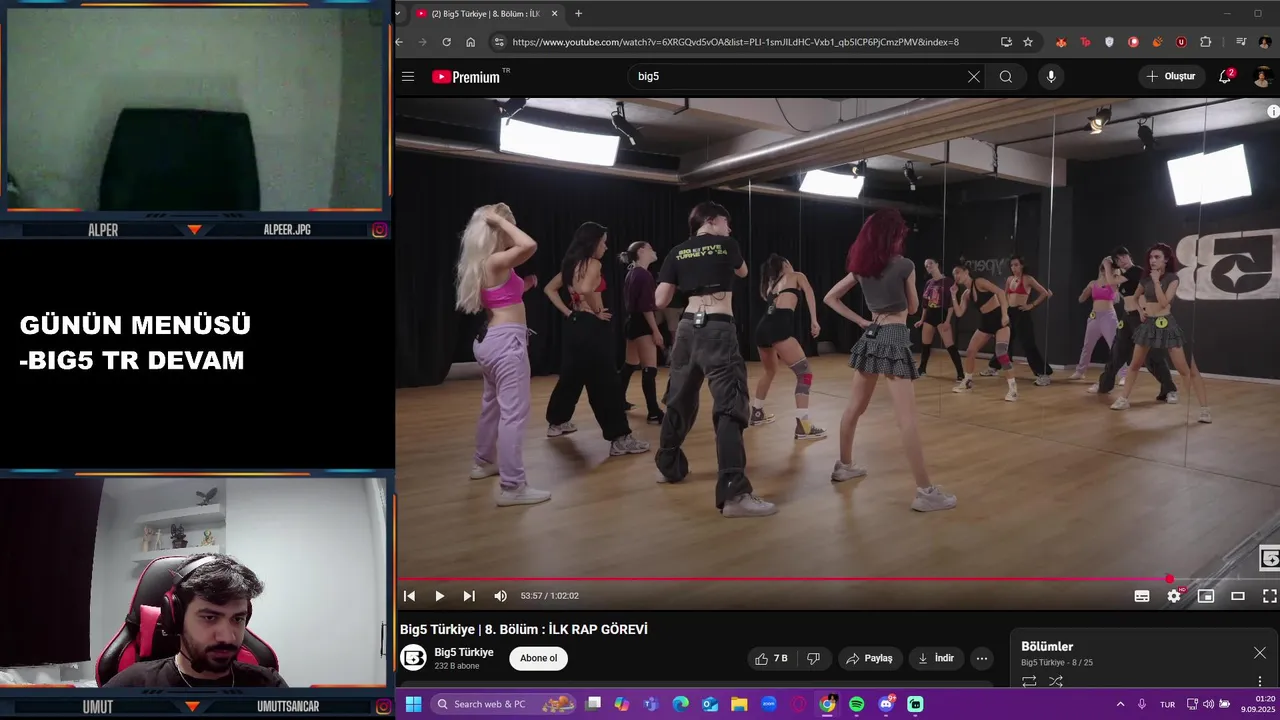Open the Tp extension icon
The height and width of the screenshot is (720, 1280).
(1085, 42)
